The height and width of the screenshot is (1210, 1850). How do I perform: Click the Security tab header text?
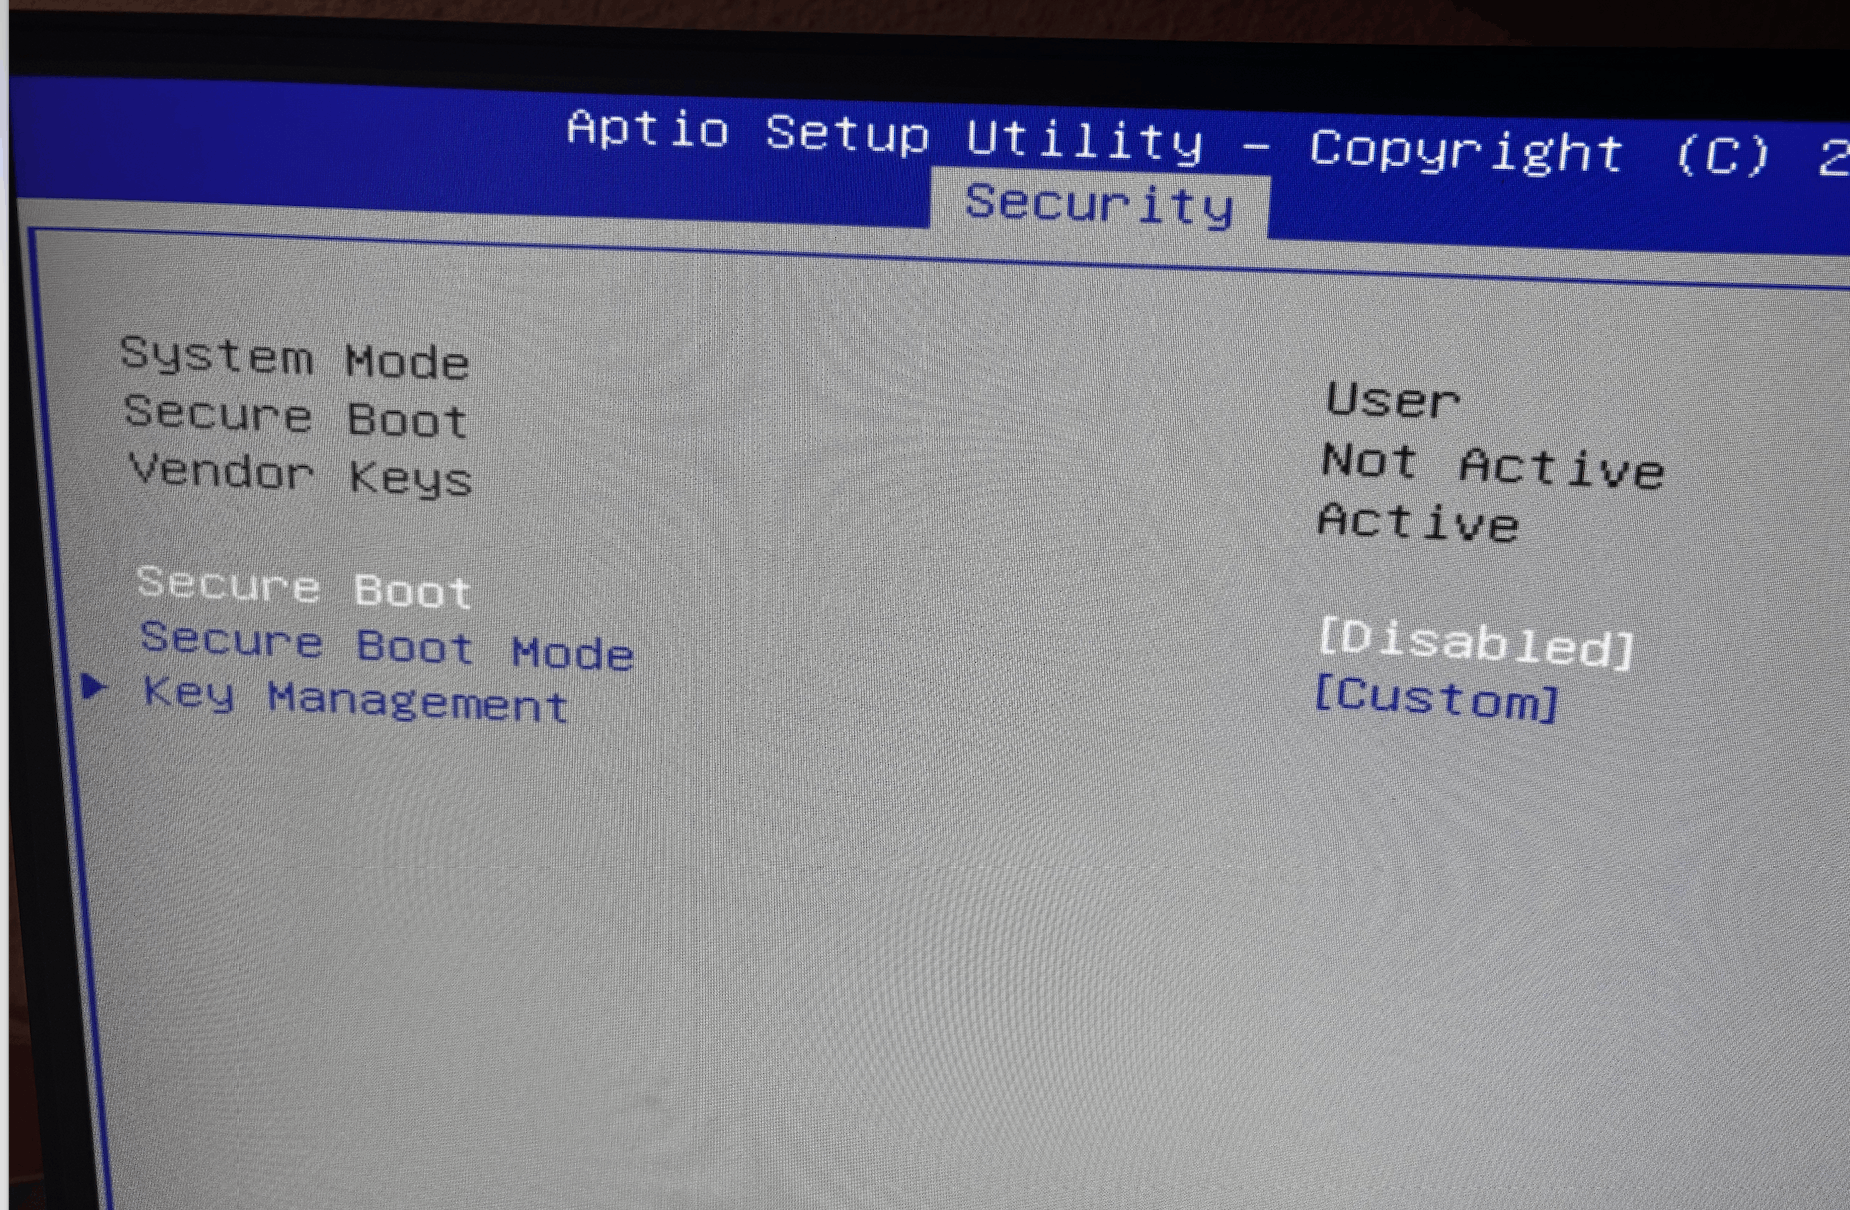1098,204
